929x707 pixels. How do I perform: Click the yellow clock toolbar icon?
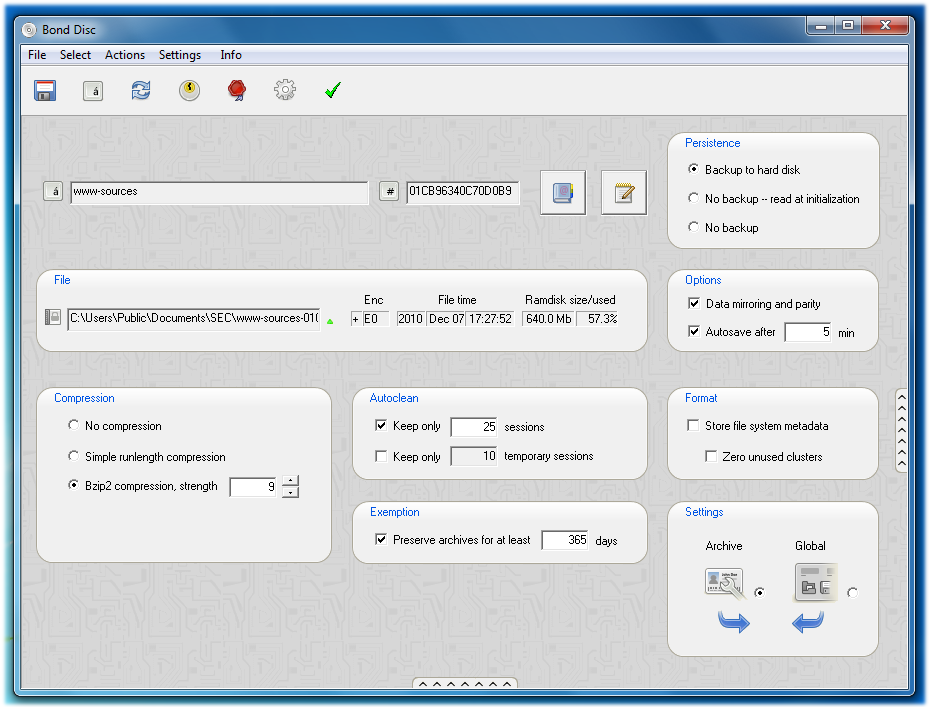pos(189,90)
